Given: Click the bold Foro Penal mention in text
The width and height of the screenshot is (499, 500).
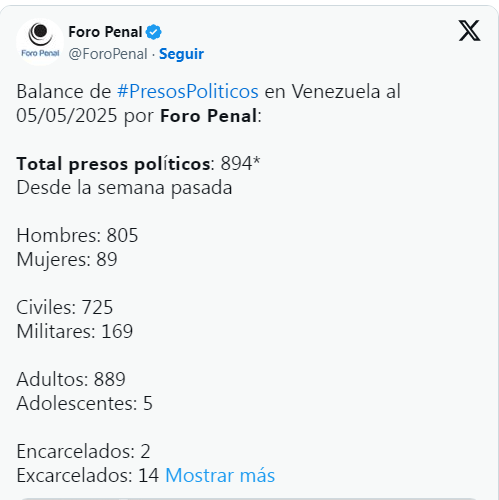Looking at the screenshot, I should (x=209, y=116).
